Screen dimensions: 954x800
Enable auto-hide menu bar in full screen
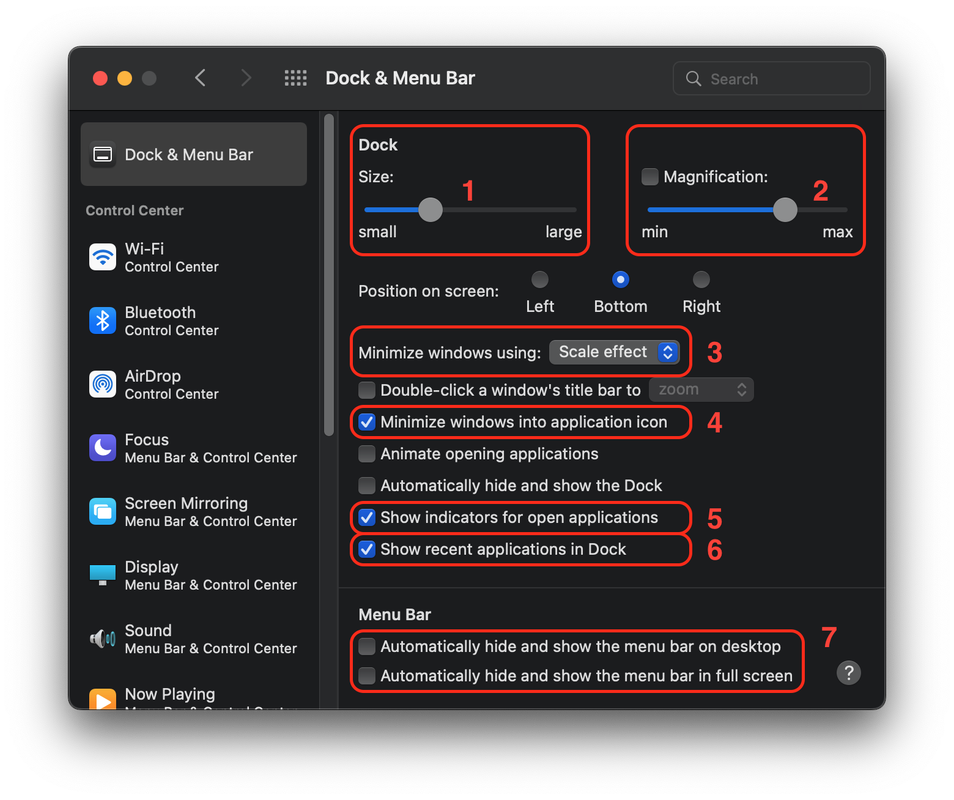click(367, 676)
